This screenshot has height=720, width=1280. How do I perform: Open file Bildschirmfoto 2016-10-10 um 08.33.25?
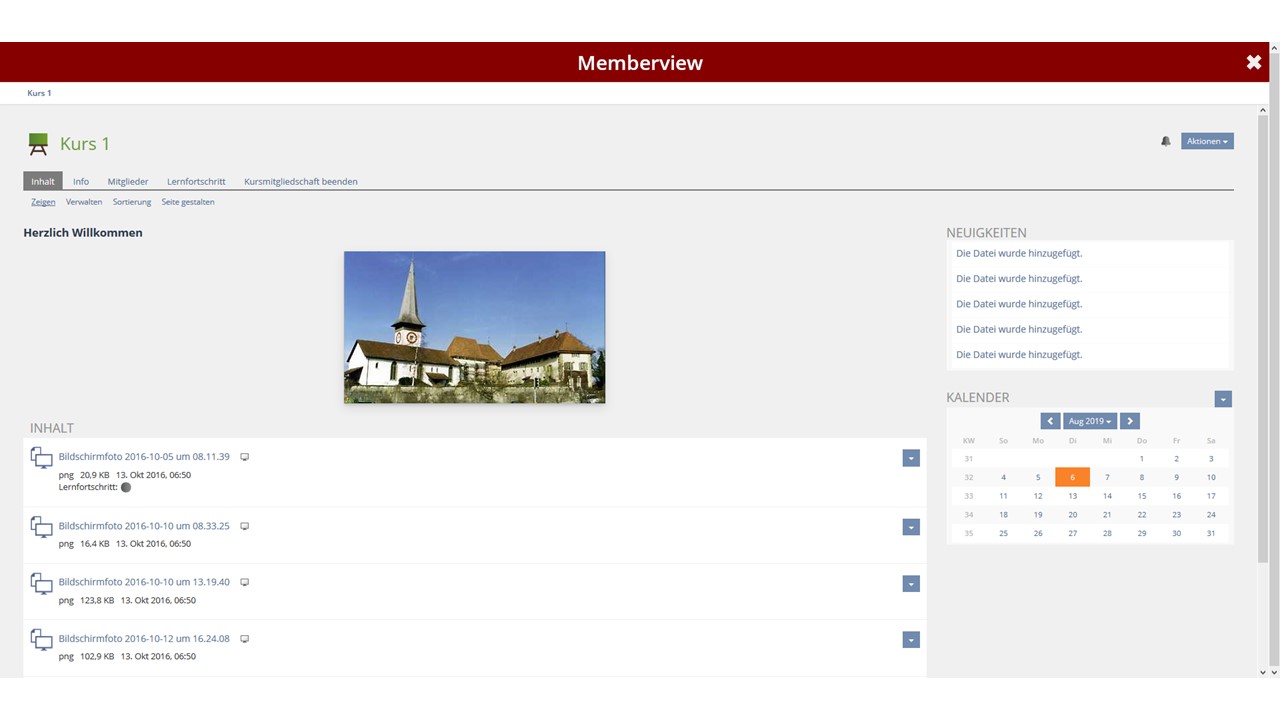(x=144, y=526)
